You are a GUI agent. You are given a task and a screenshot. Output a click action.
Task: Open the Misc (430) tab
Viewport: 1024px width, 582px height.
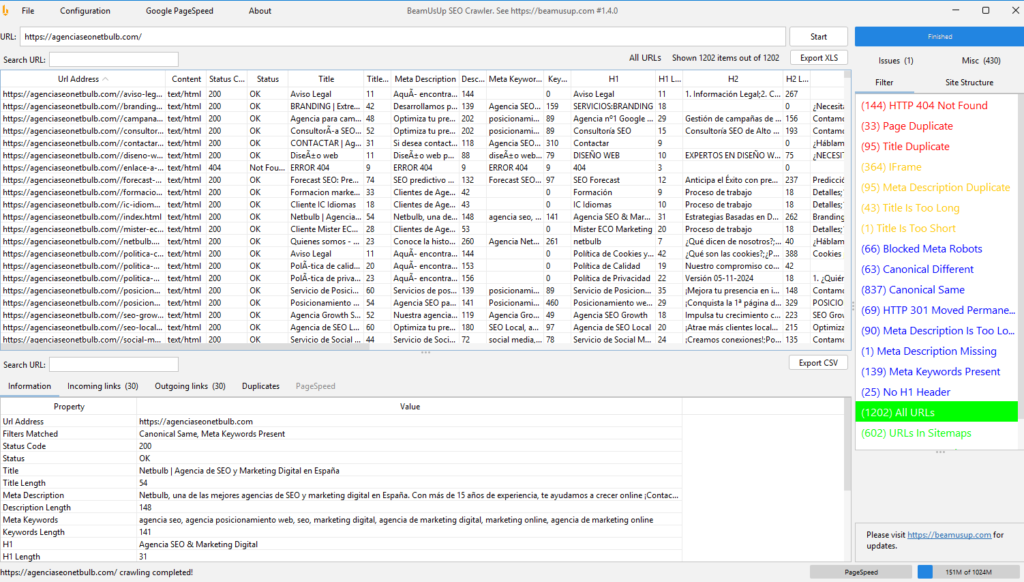[981, 61]
